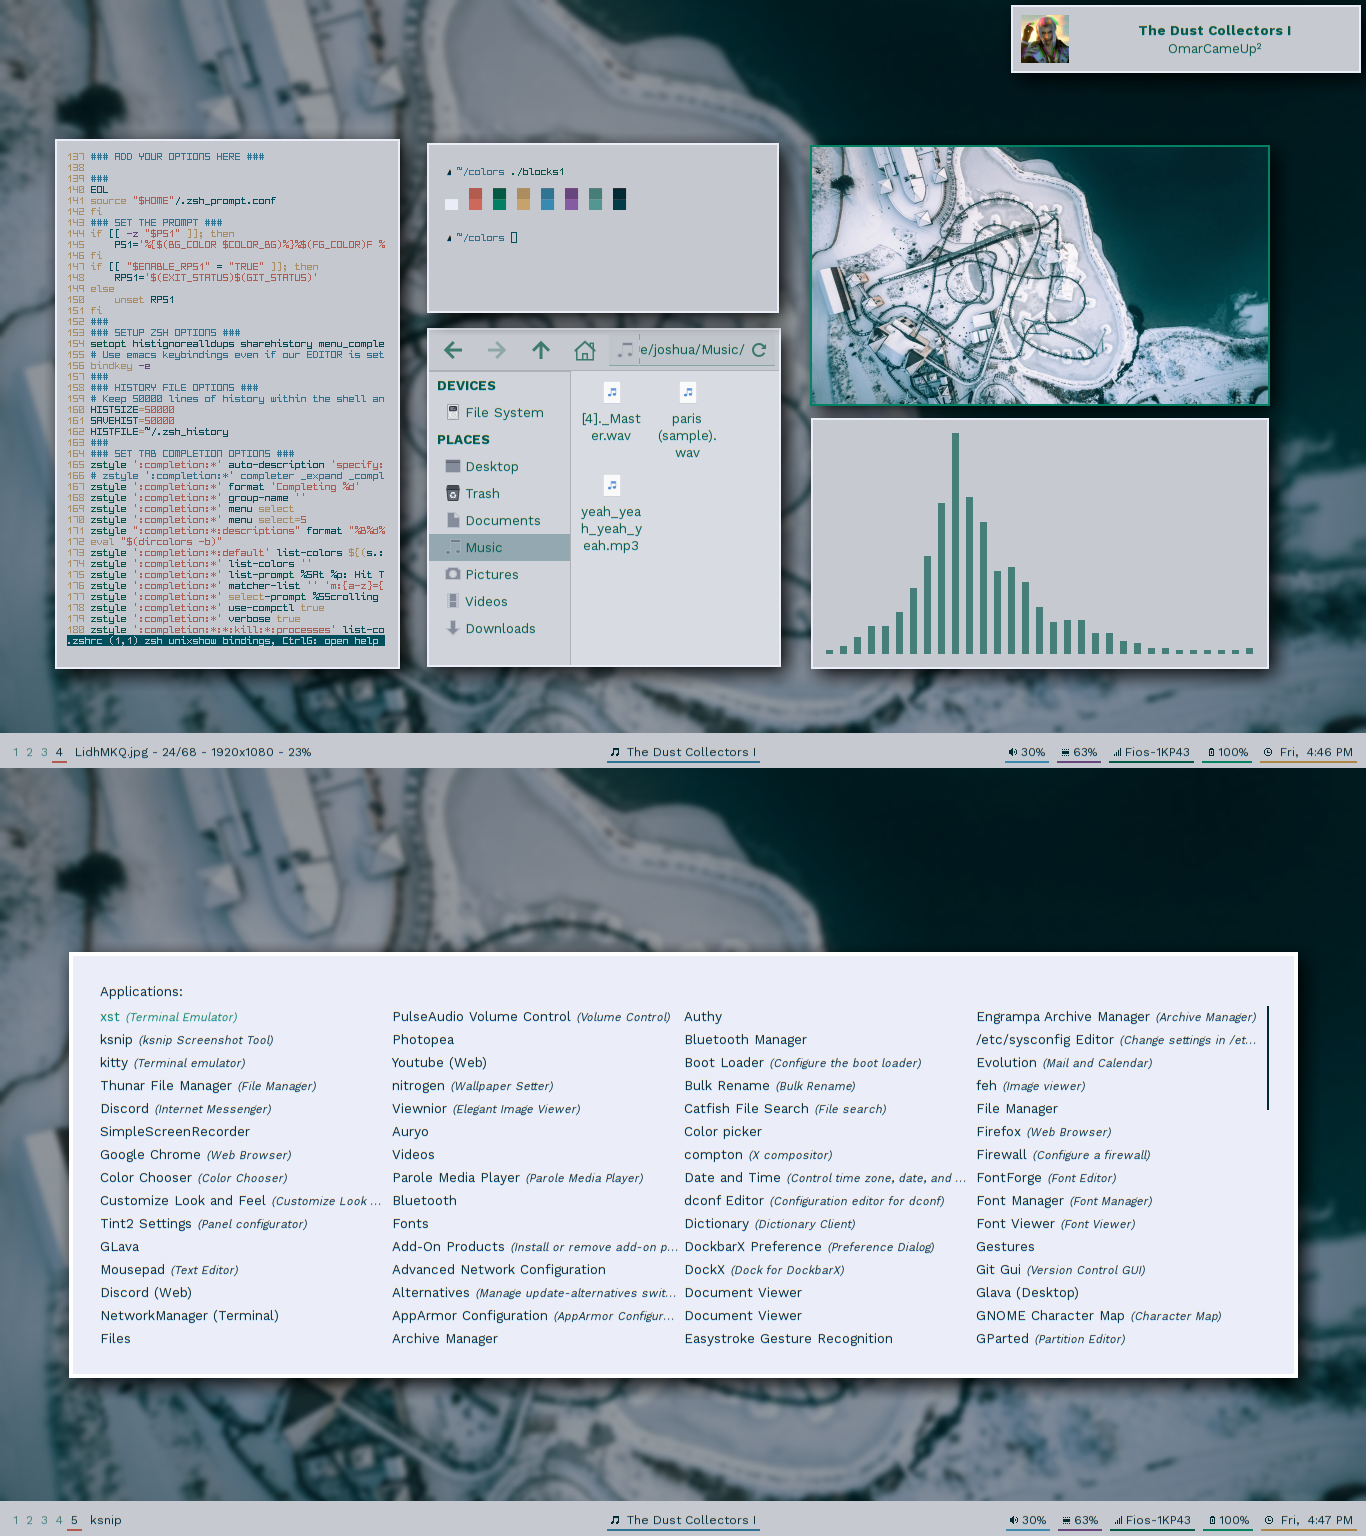Switch to workspace 2 on top panel

click(x=29, y=752)
